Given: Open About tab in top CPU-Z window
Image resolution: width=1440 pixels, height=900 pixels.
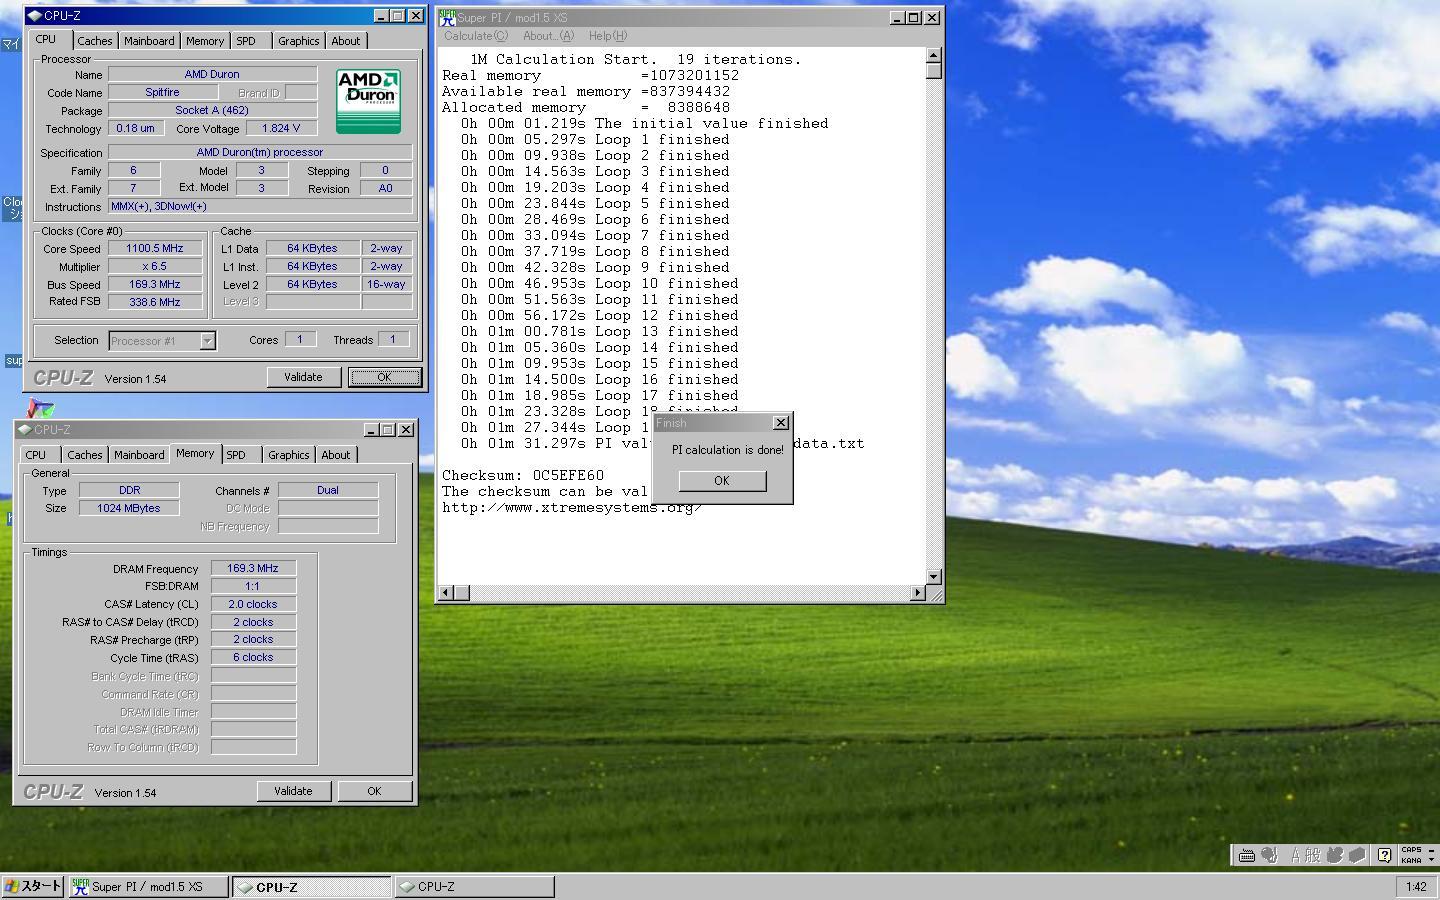Looking at the screenshot, I should click(346, 41).
